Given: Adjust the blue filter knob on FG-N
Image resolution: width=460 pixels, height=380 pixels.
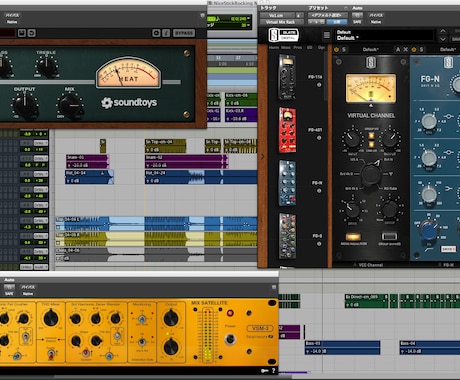Looking at the screenshot, I should click(x=429, y=230).
